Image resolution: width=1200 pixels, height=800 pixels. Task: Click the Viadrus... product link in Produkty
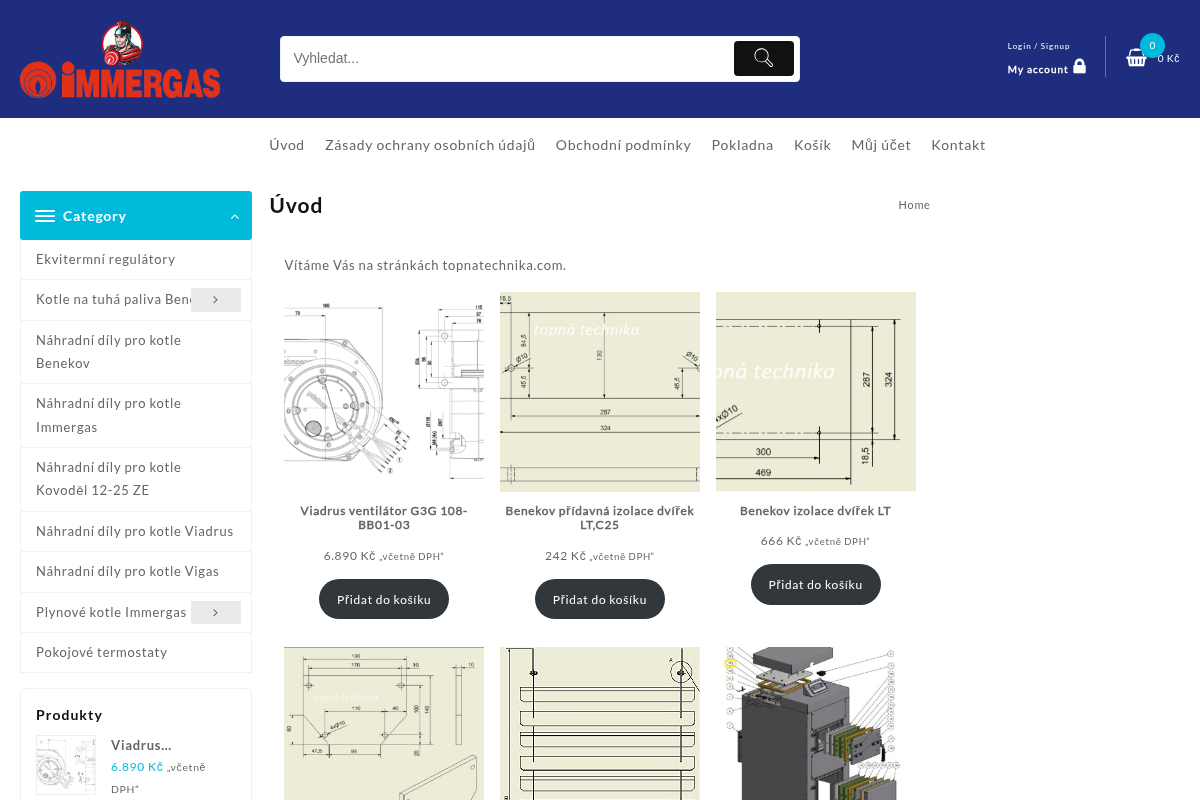click(x=141, y=745)
